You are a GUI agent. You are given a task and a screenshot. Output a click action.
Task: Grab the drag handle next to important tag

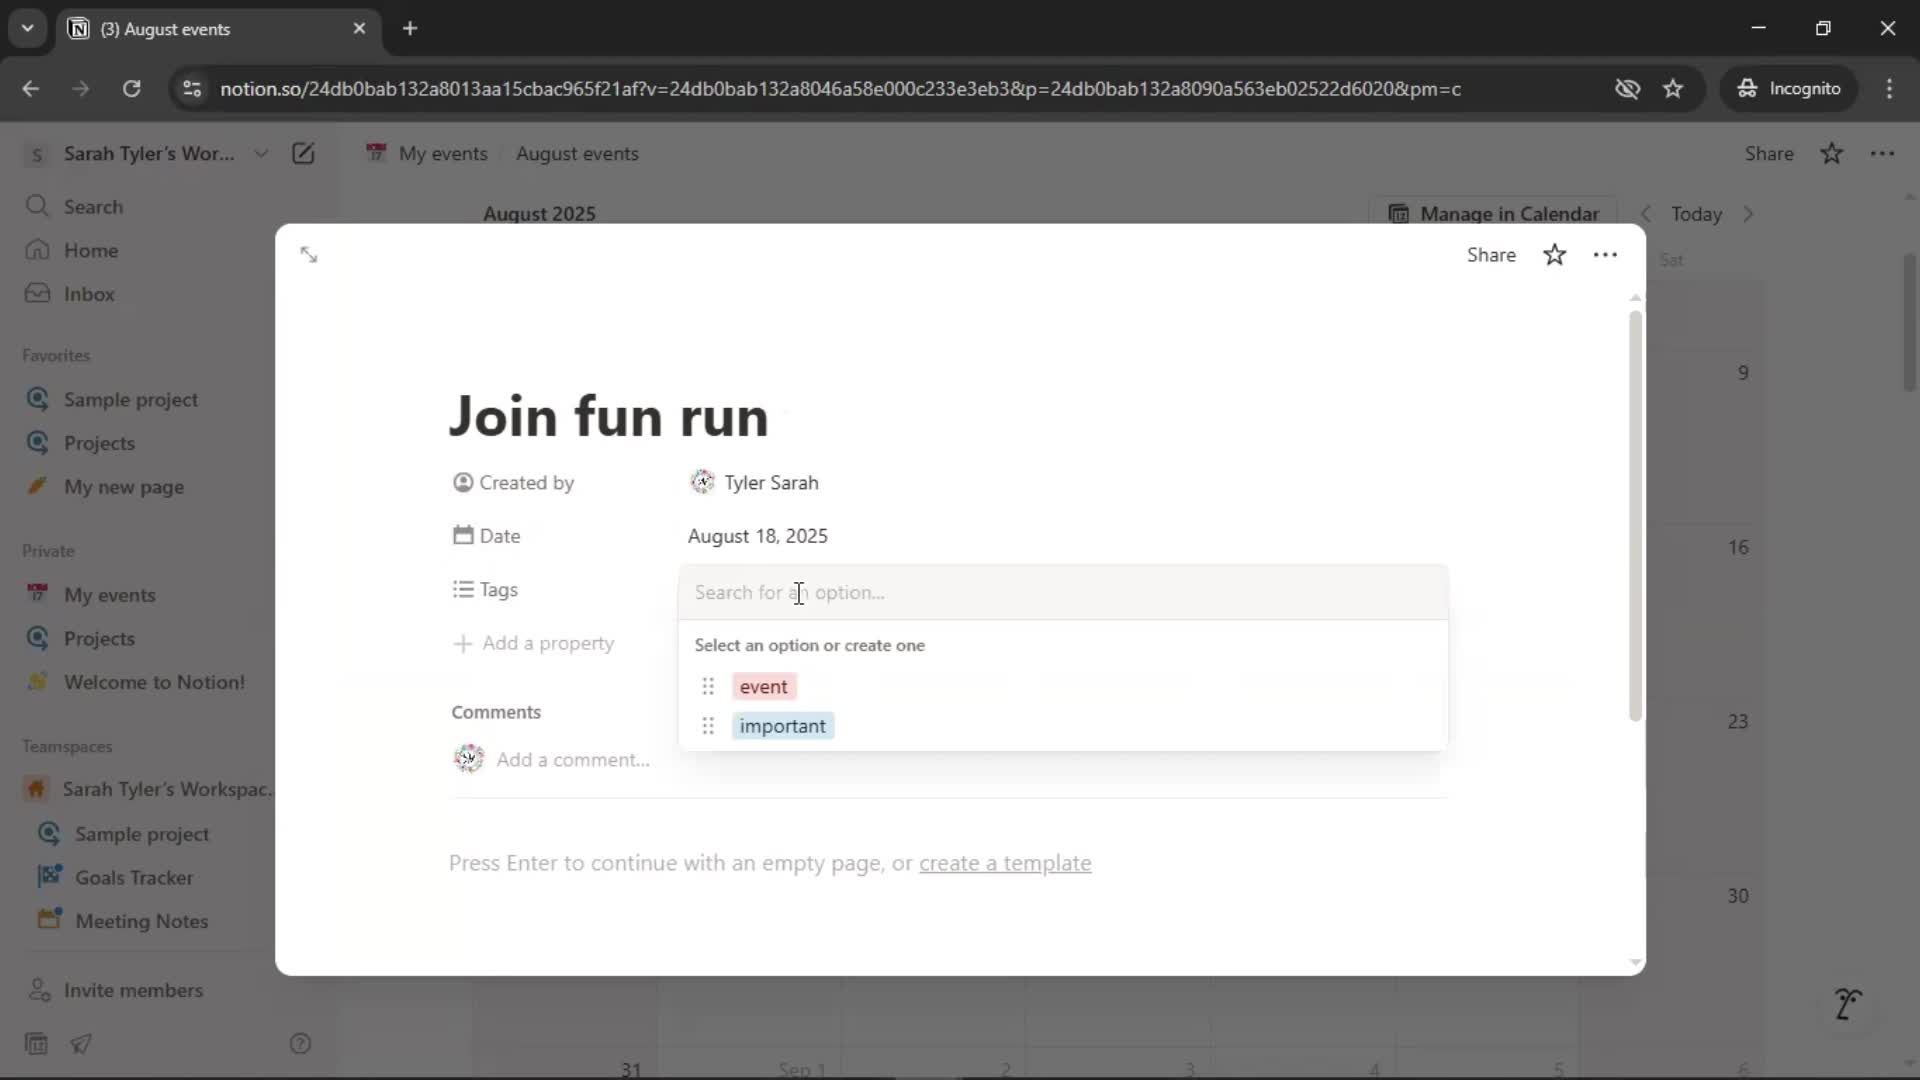click(x=708, y=726)
